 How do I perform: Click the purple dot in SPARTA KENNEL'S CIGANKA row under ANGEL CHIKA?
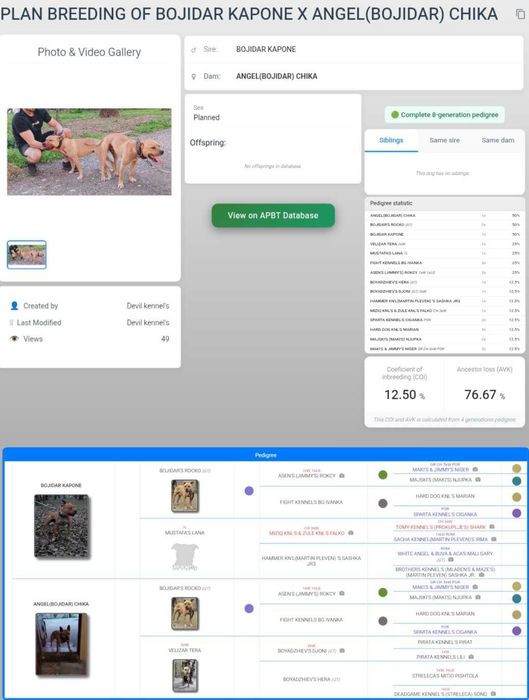pyautogui.click(x=517, y=631)
